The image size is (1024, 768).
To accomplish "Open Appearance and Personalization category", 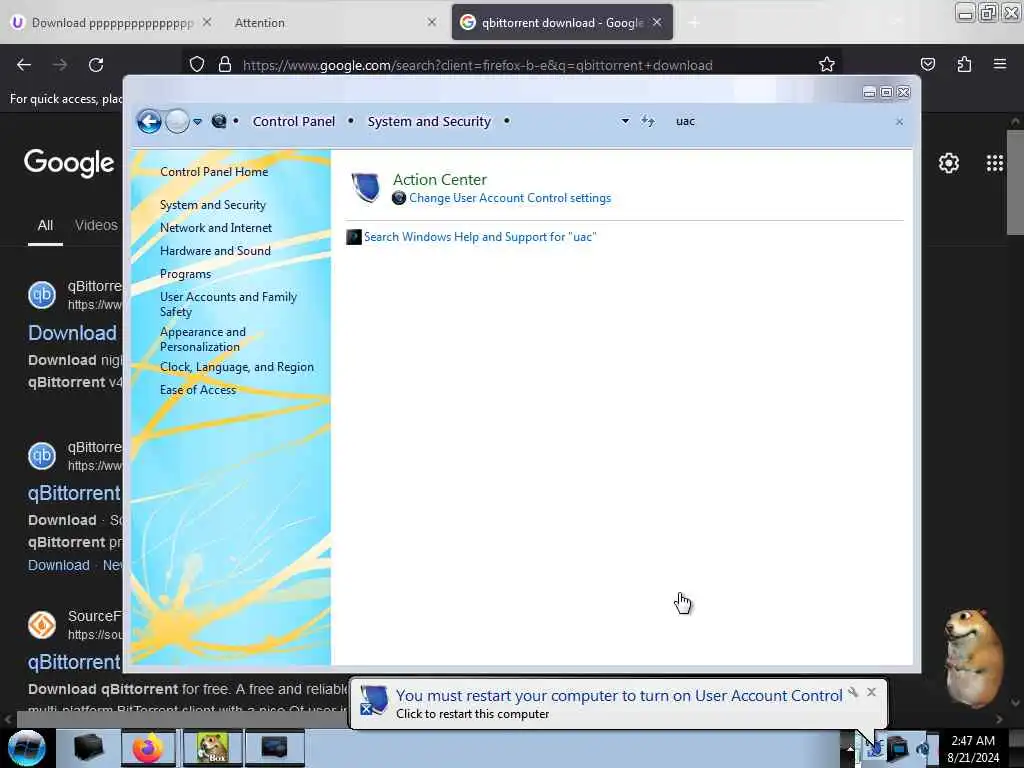I will (x=202, y=340).
